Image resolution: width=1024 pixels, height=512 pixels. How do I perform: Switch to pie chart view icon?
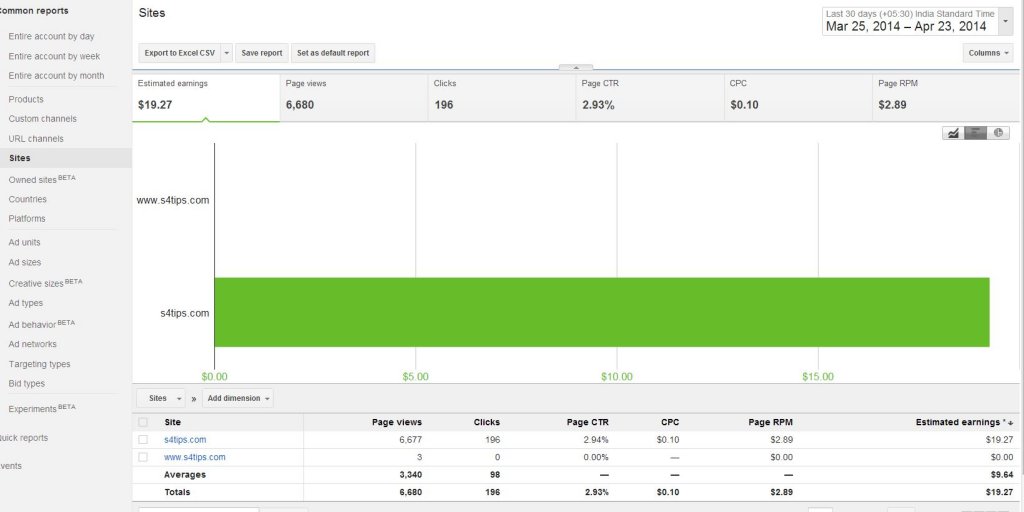(998, 133)
